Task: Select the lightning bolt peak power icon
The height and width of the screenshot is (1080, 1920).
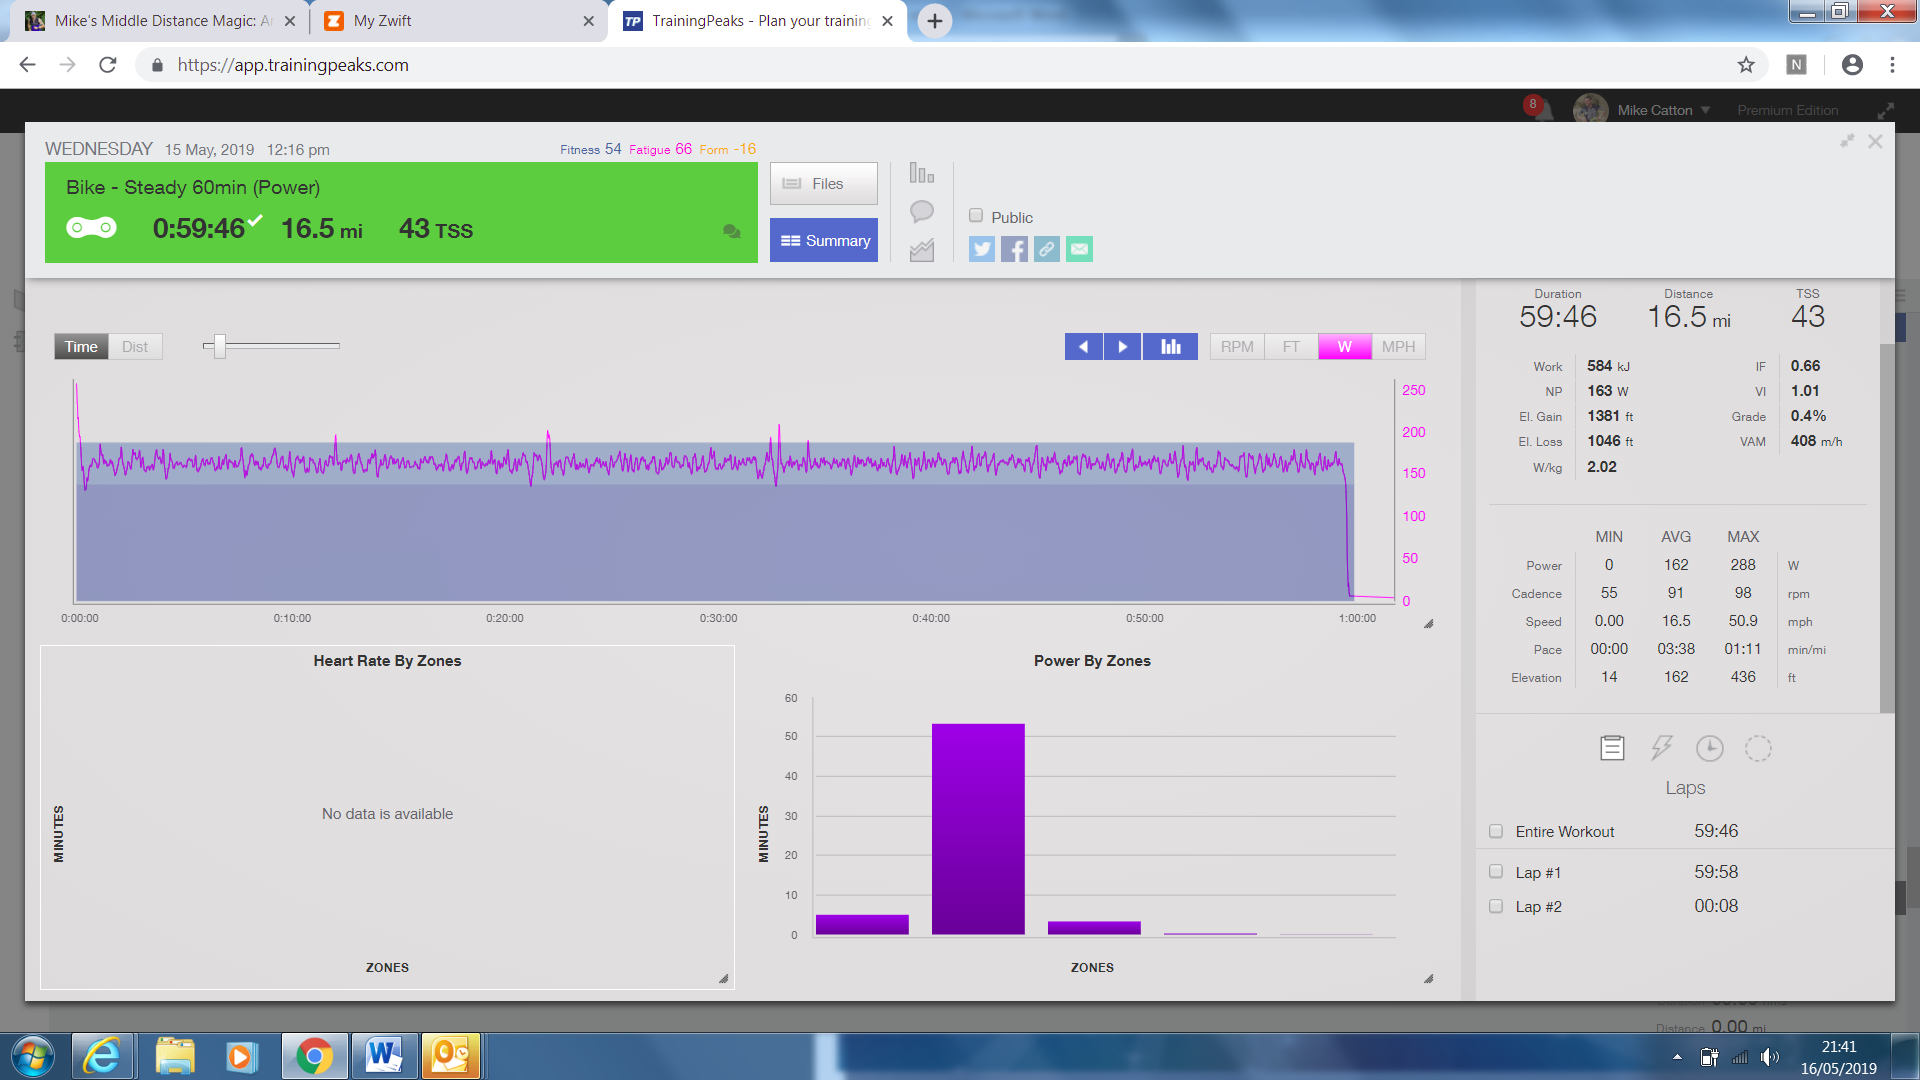Action: [1661, 748]
